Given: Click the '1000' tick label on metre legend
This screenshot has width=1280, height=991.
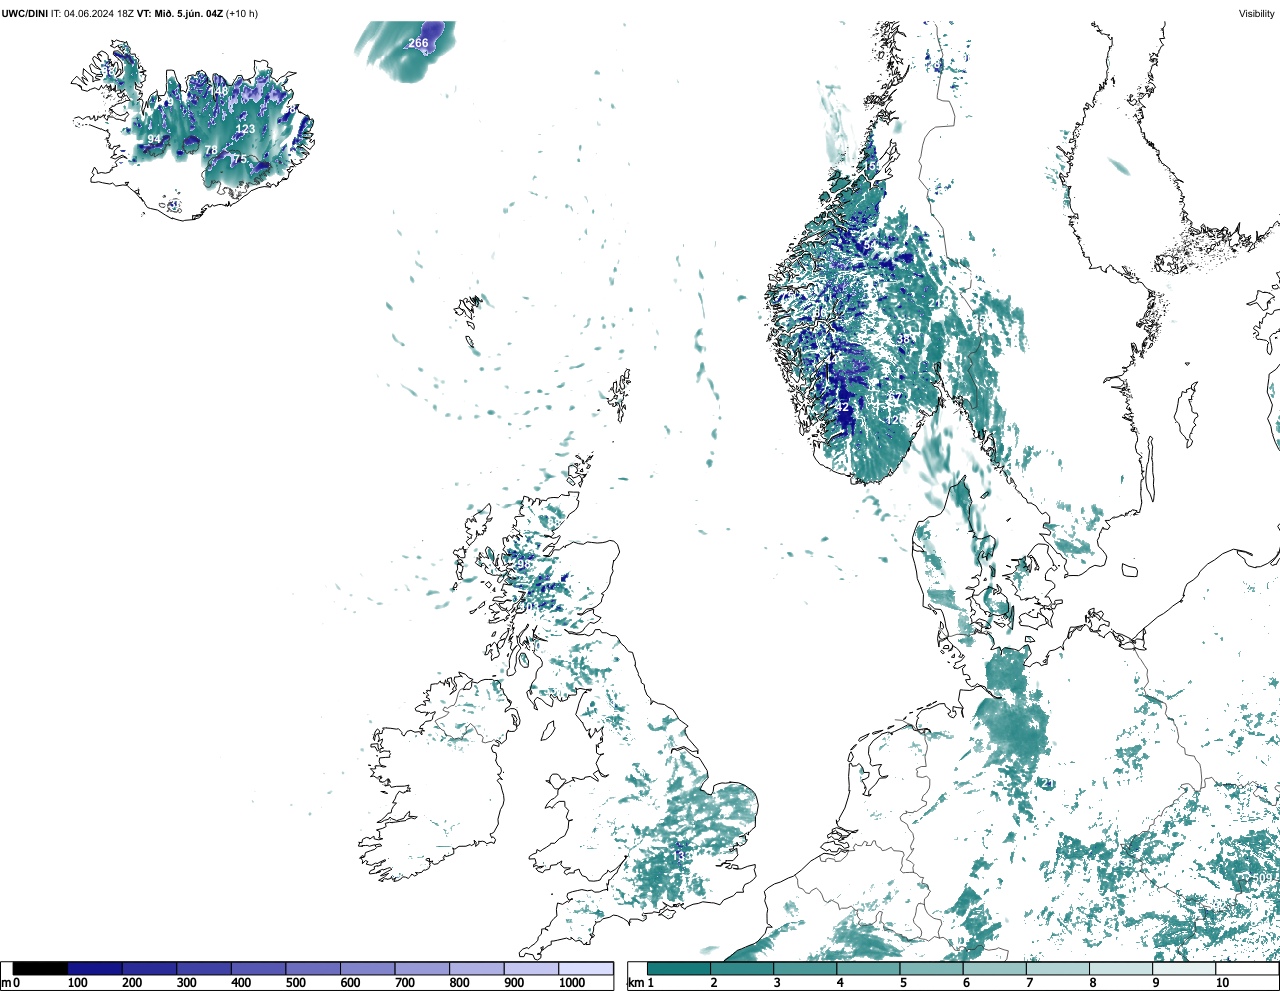Looking at the screenshot, I should (572, 983).
